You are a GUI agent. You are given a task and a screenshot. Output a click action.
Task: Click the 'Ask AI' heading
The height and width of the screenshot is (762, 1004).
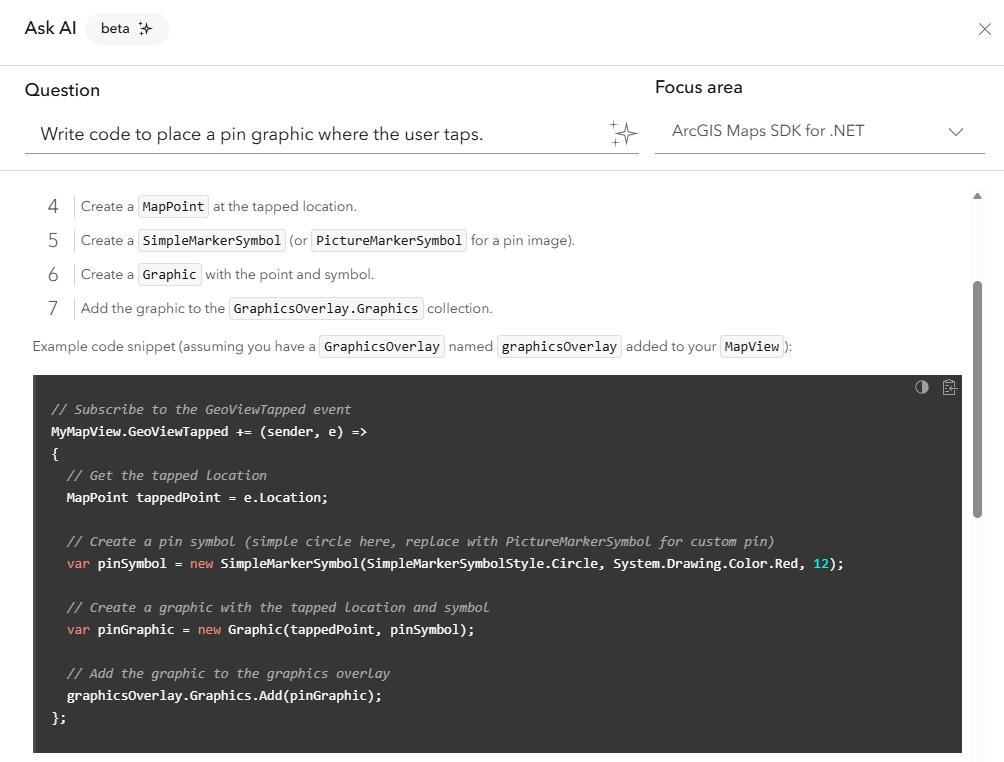(x=51, y=28)
